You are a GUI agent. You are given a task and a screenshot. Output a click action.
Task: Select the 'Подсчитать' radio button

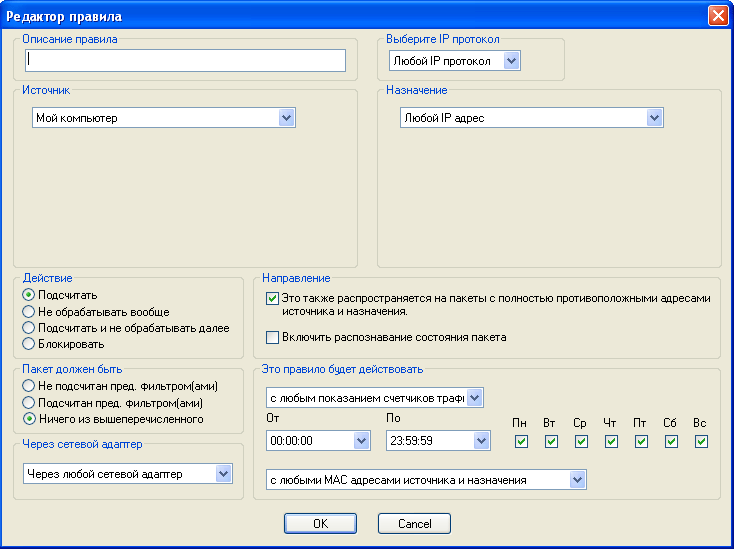(x=29, y=295)
